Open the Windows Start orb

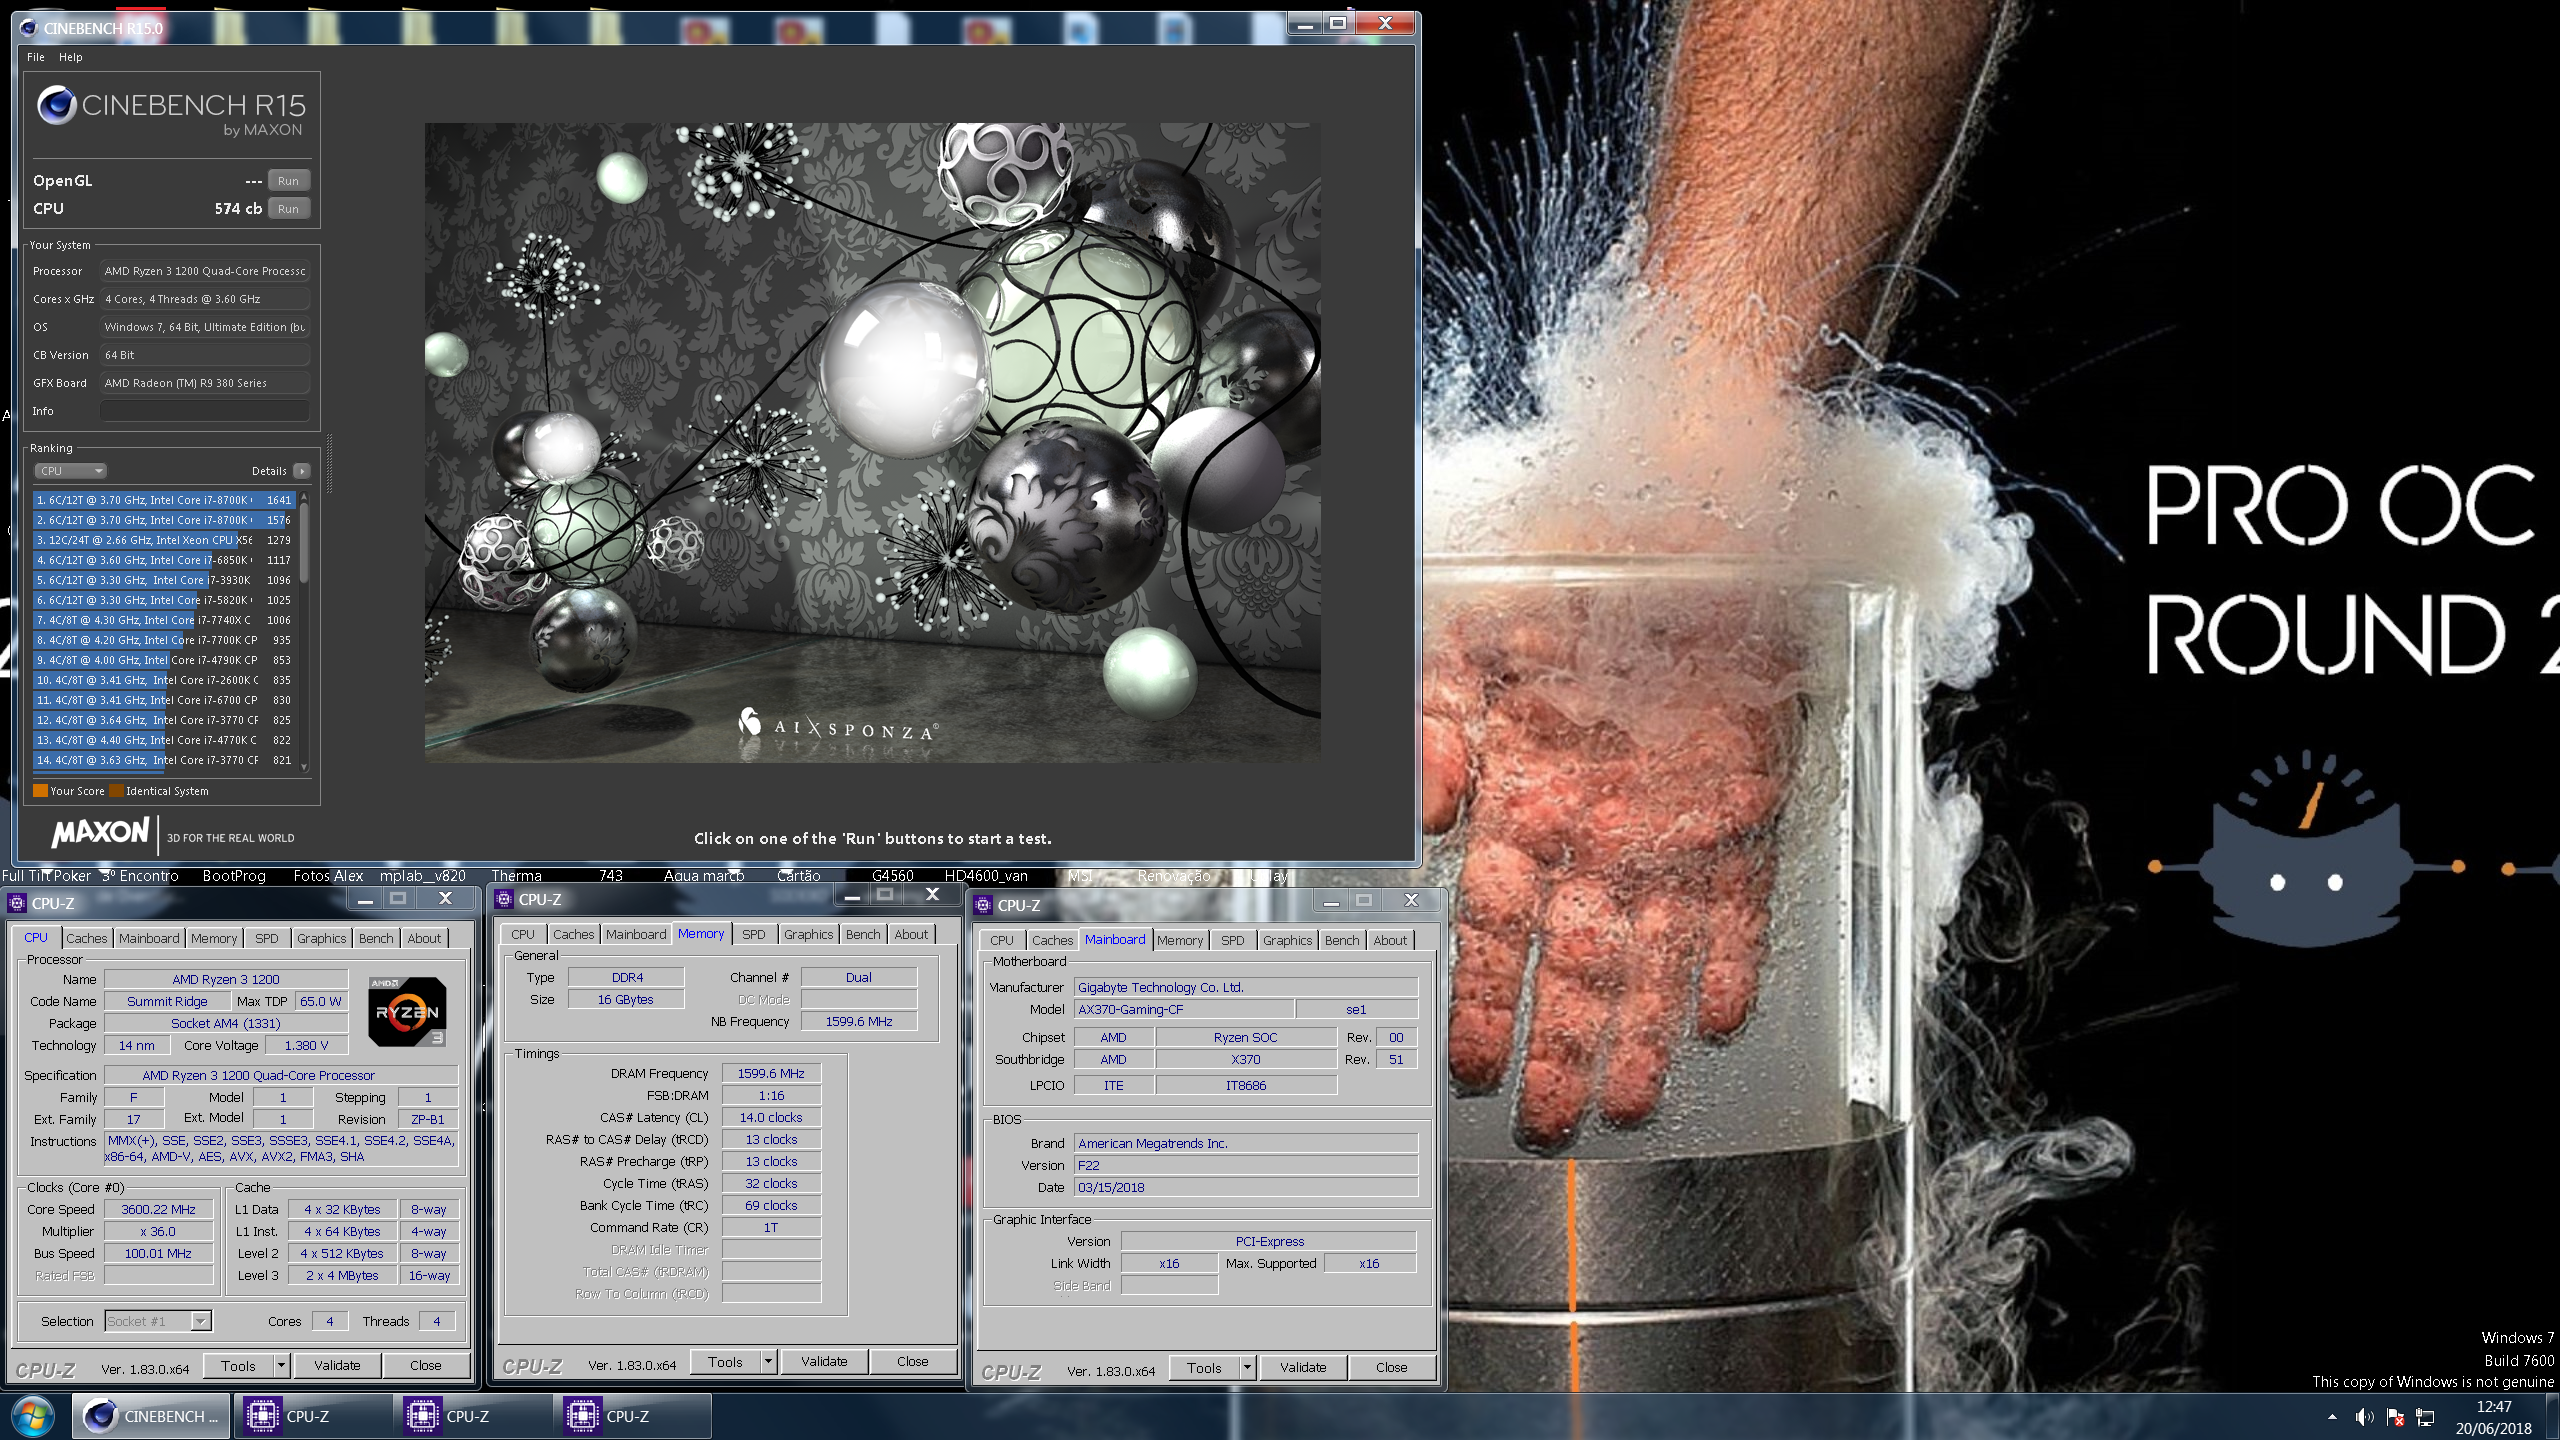pos(32,1416)
